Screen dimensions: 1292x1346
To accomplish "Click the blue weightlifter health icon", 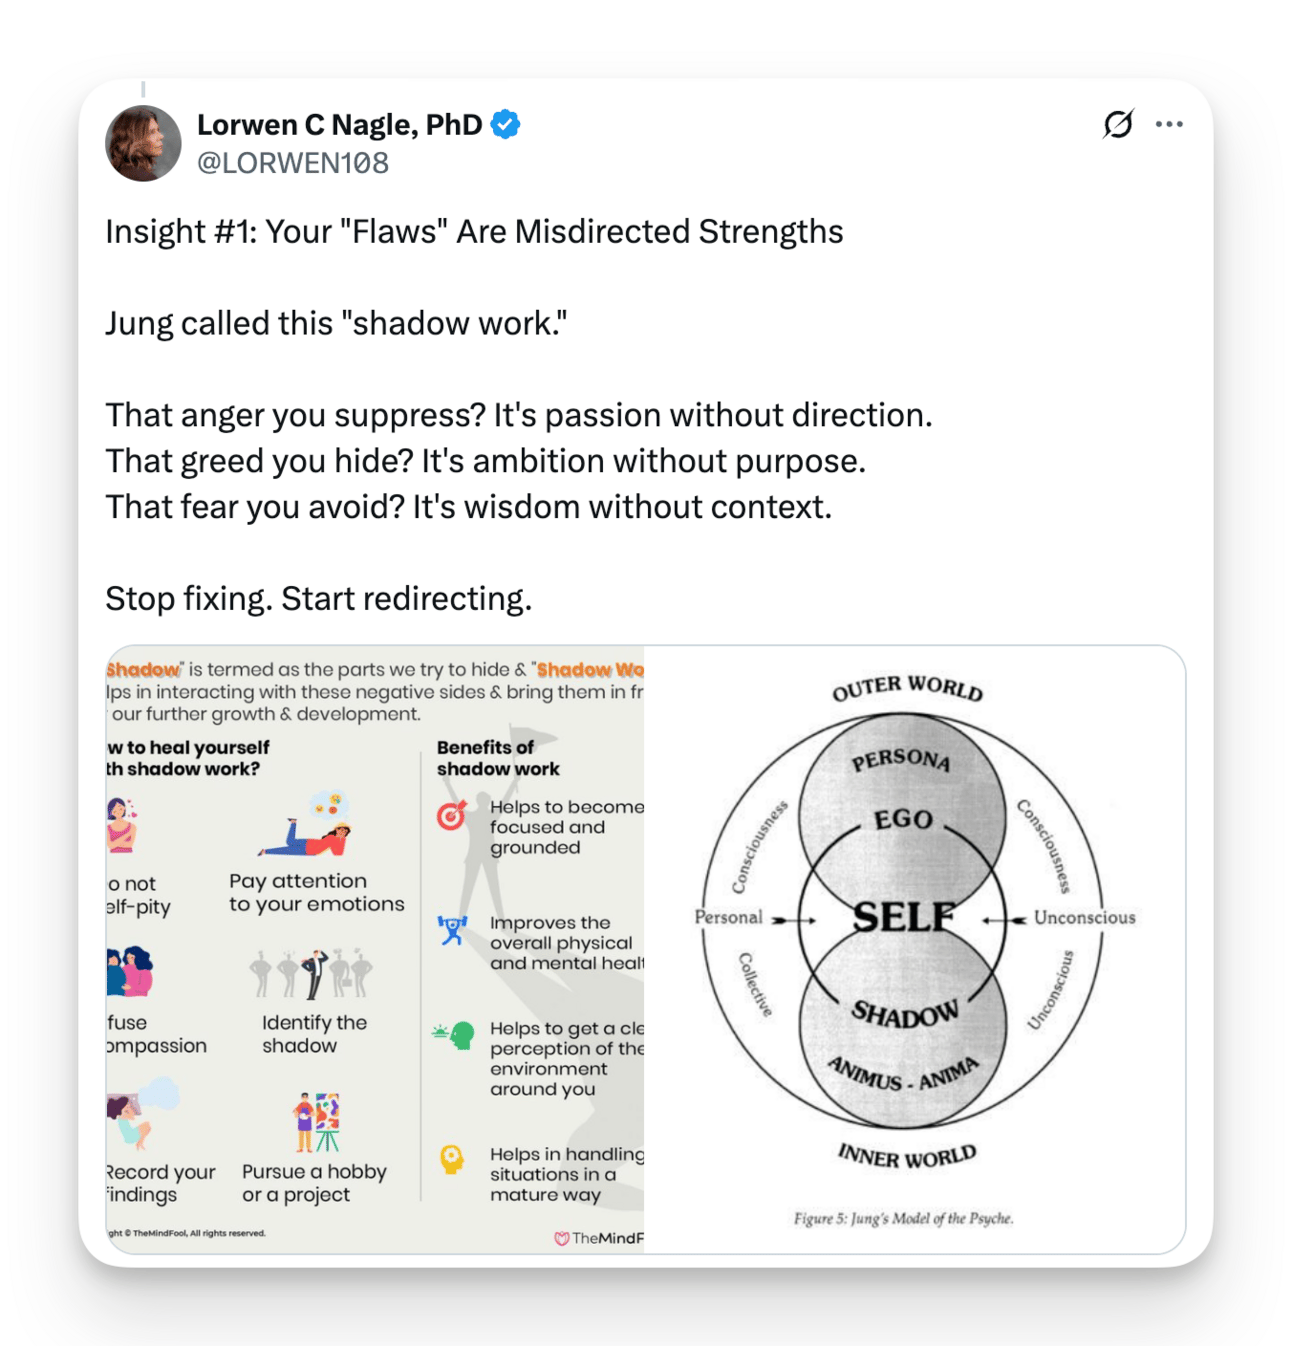I will pyautogui.click(x=453, y=930).
